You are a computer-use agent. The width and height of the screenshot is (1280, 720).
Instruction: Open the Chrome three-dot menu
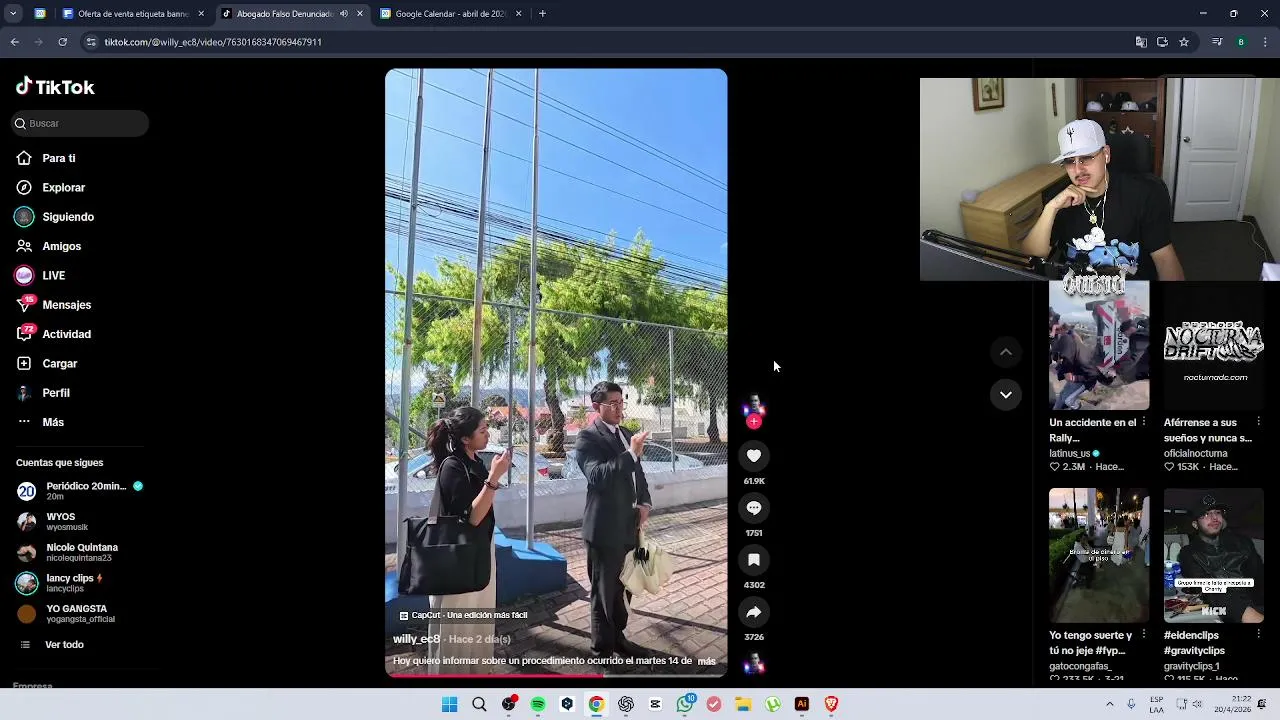(1266, 42)
